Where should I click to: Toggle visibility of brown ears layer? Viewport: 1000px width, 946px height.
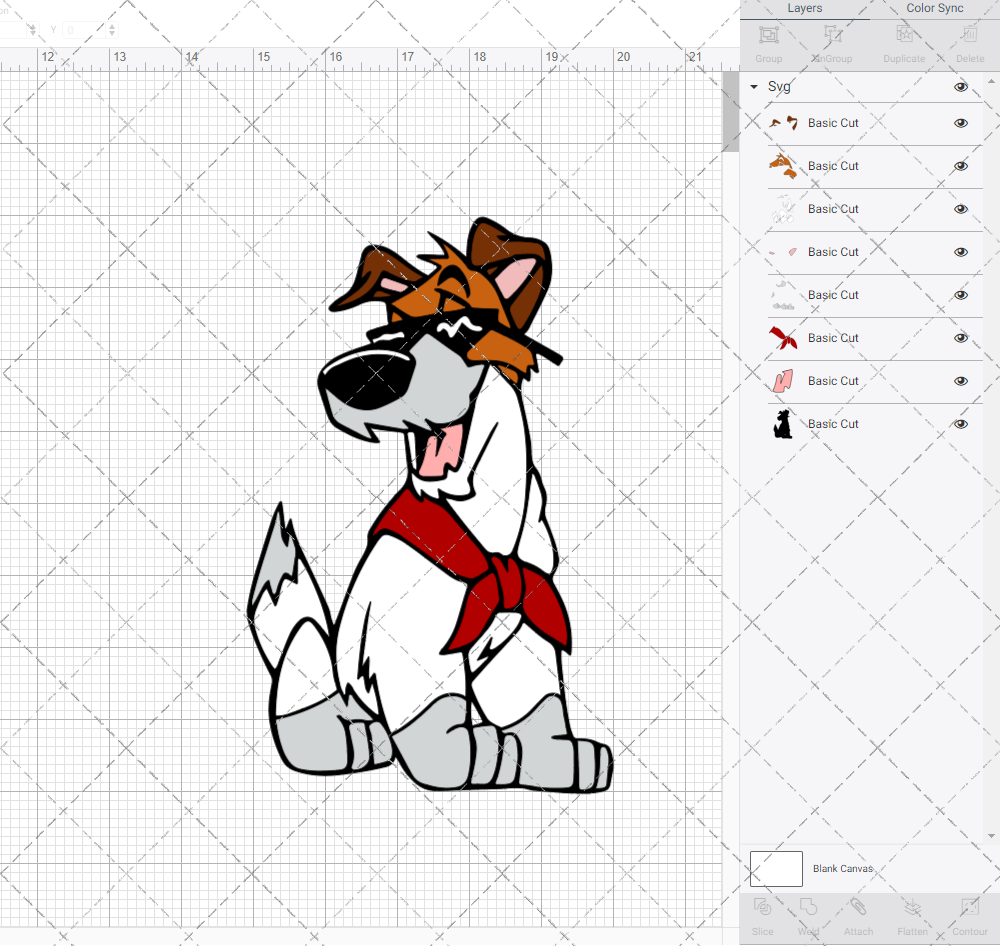point(960,123)
